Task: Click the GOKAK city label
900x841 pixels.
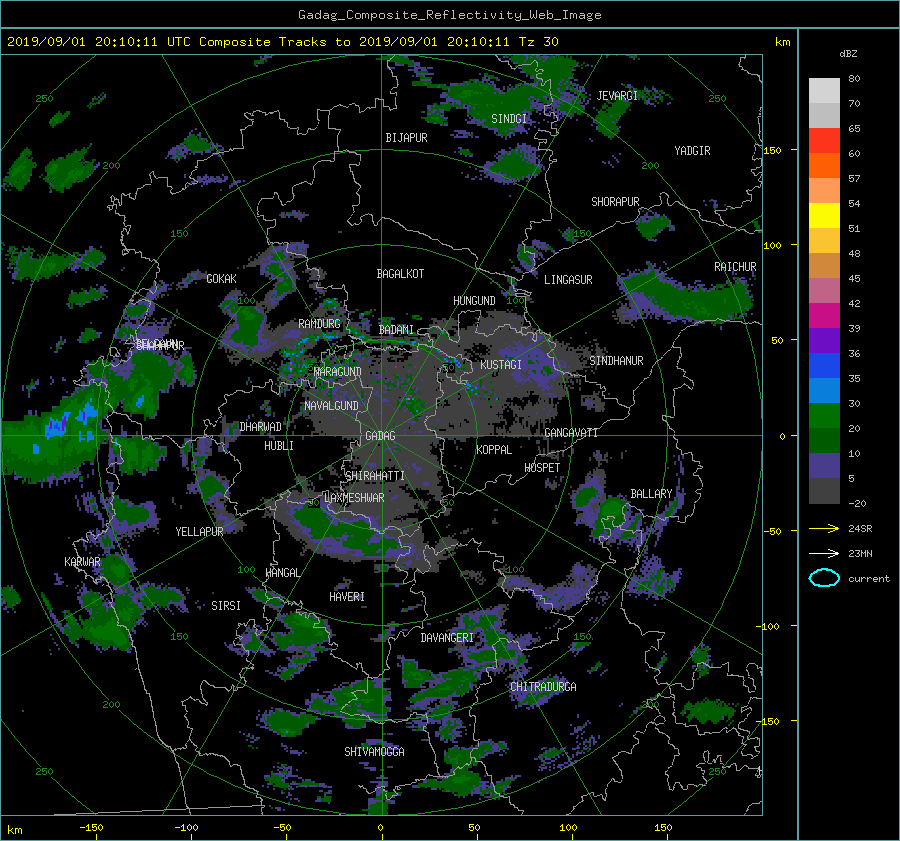Action: [222, 279]
